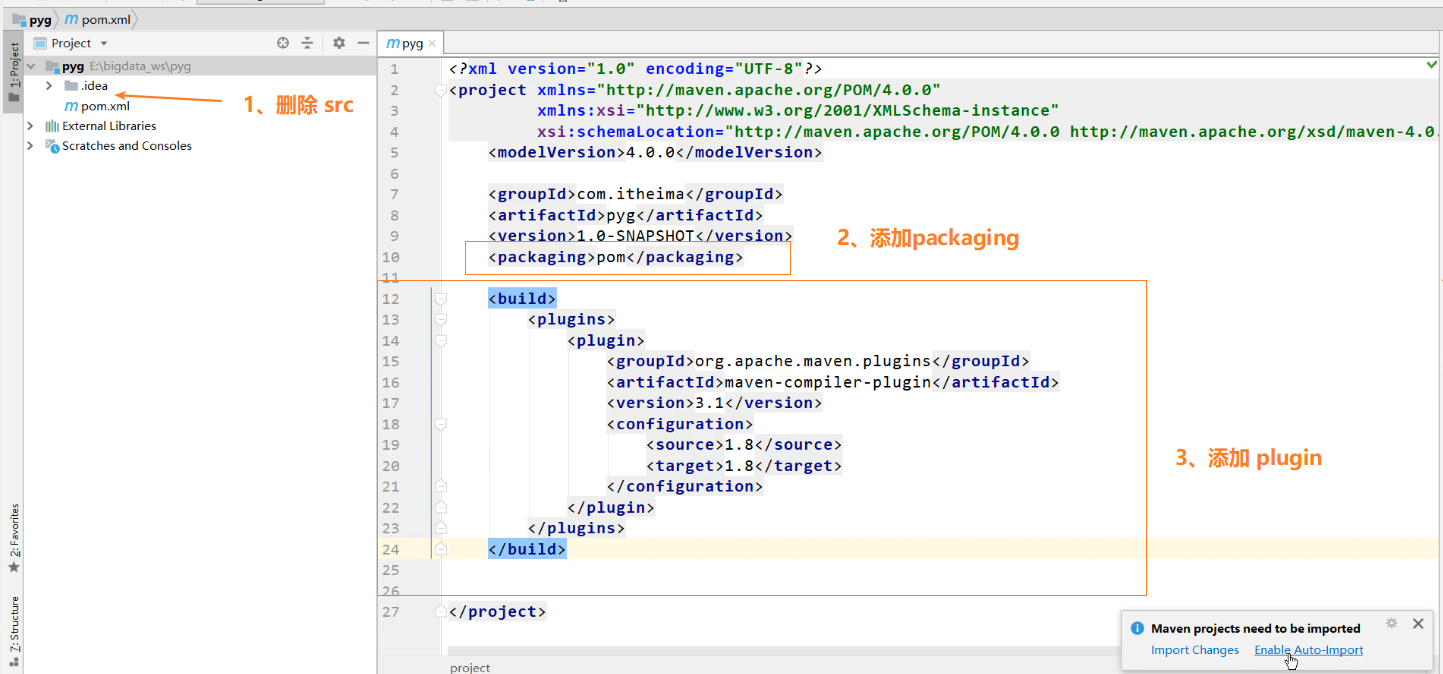Fold the plugins block at line 13
Viewport: 1443px width, 674px height.
coord(440,320)
